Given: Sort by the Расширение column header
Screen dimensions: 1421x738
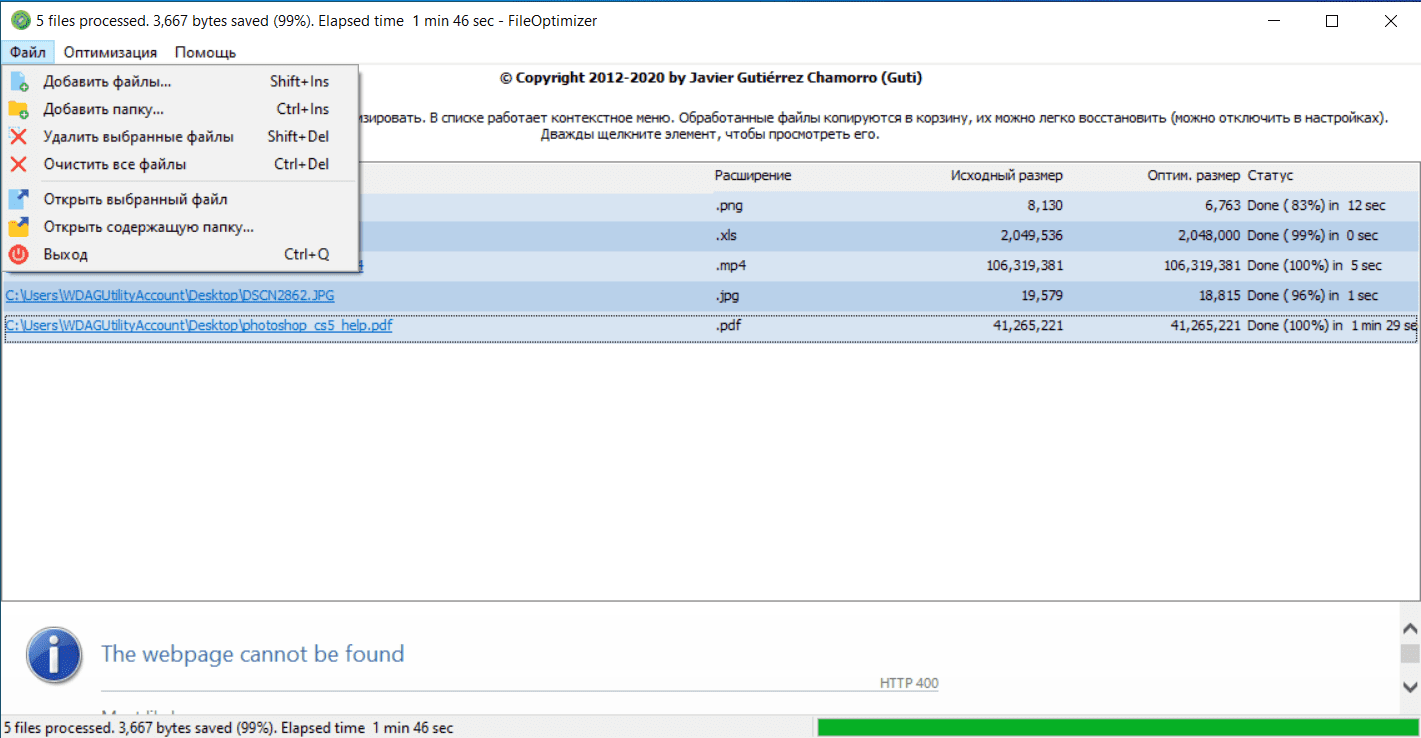Looking at the screenshot, I should (752, 176).
